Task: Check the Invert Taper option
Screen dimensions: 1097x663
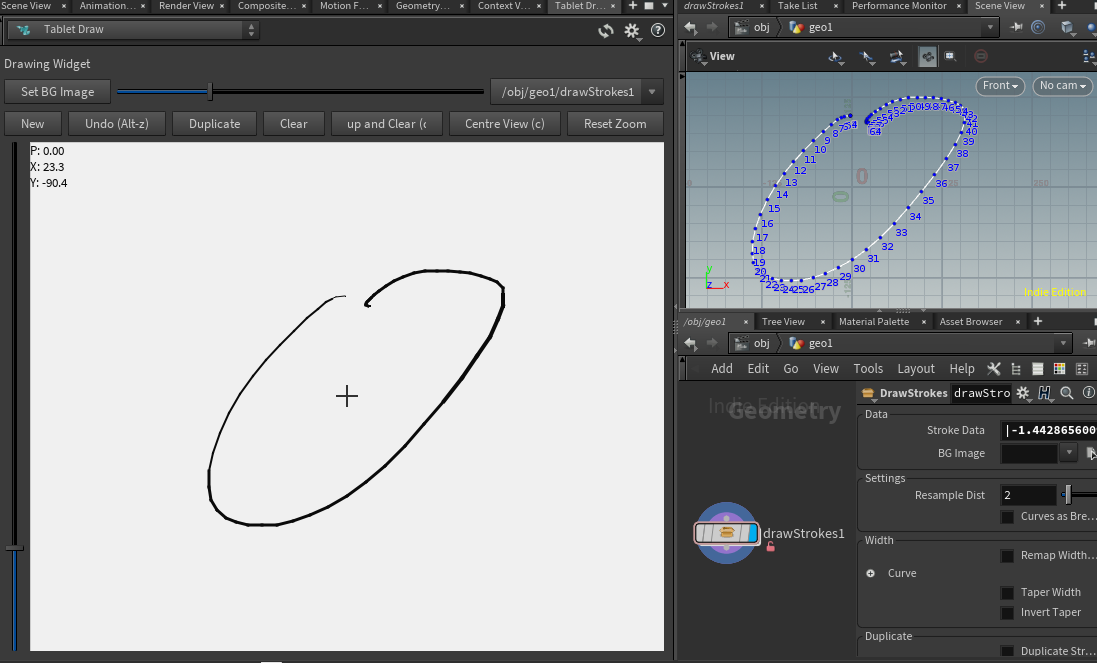Action: (1007, 612)
